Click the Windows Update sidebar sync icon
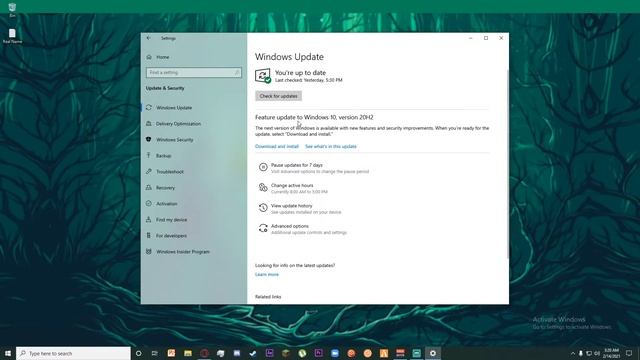640x360 pixels. tap(149, 107)
